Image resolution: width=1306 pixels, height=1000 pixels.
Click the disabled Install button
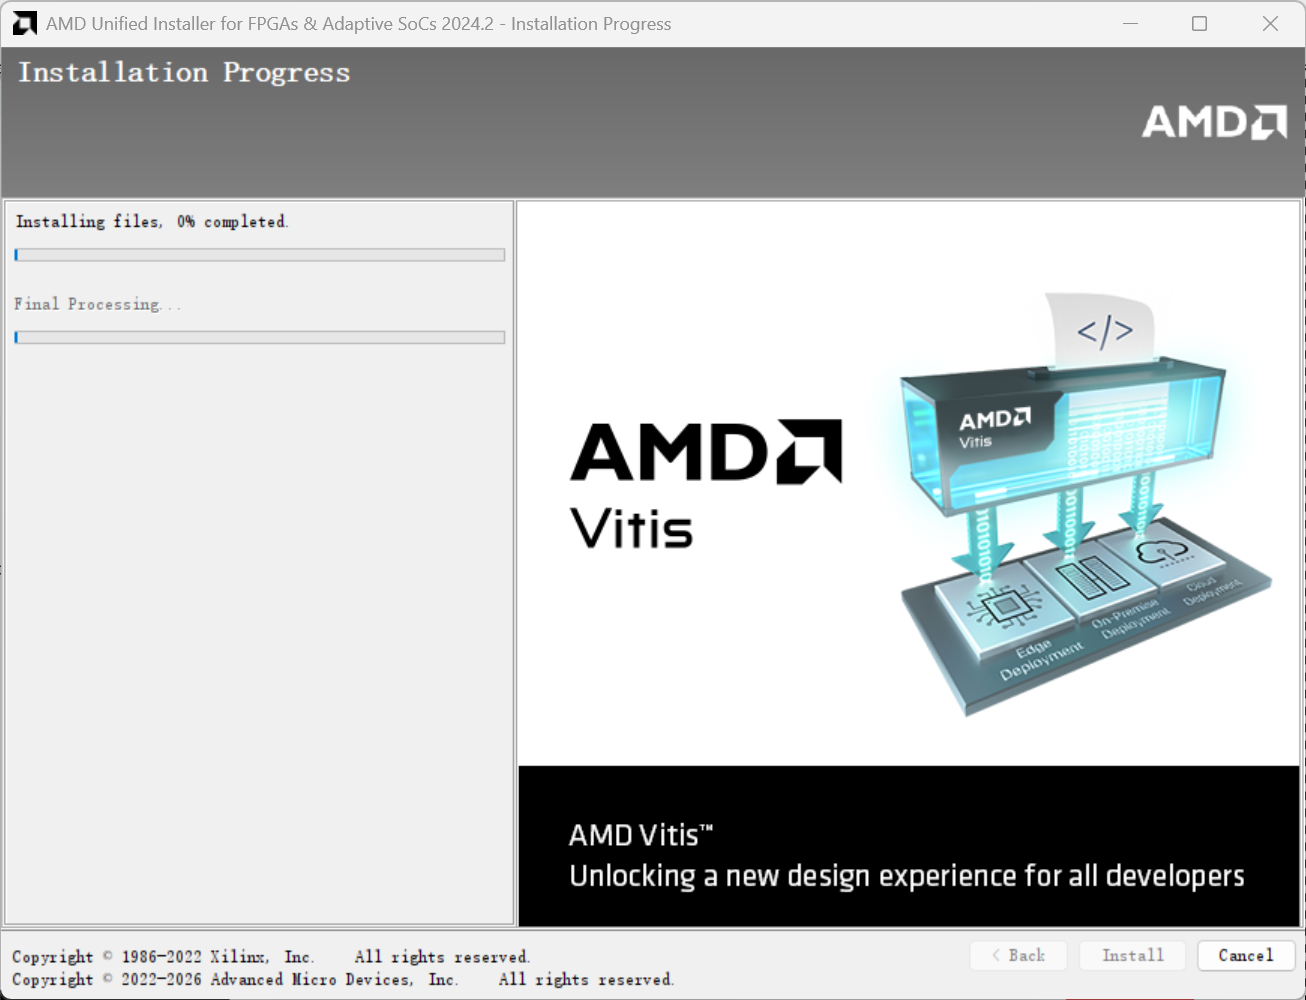tap(1132, 956)
